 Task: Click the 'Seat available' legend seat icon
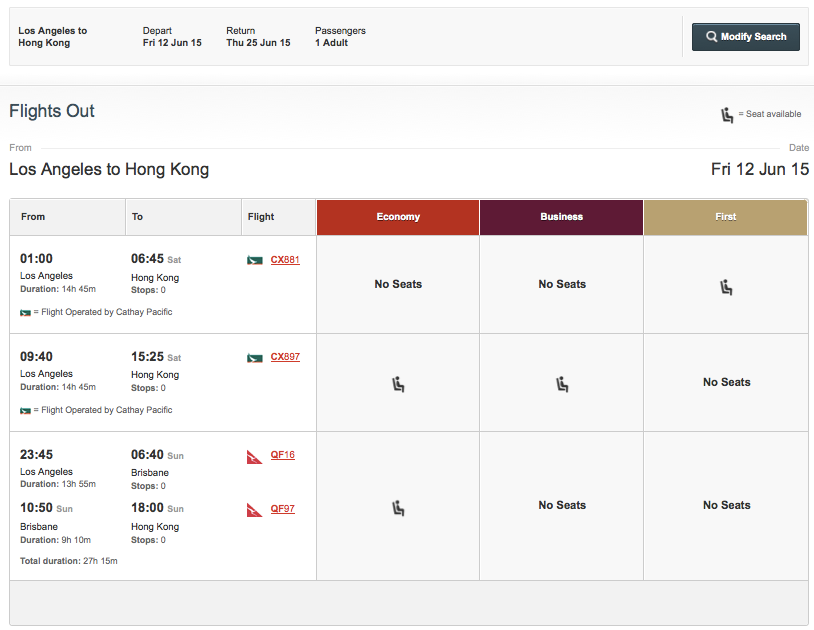click(x=728, y=115)
